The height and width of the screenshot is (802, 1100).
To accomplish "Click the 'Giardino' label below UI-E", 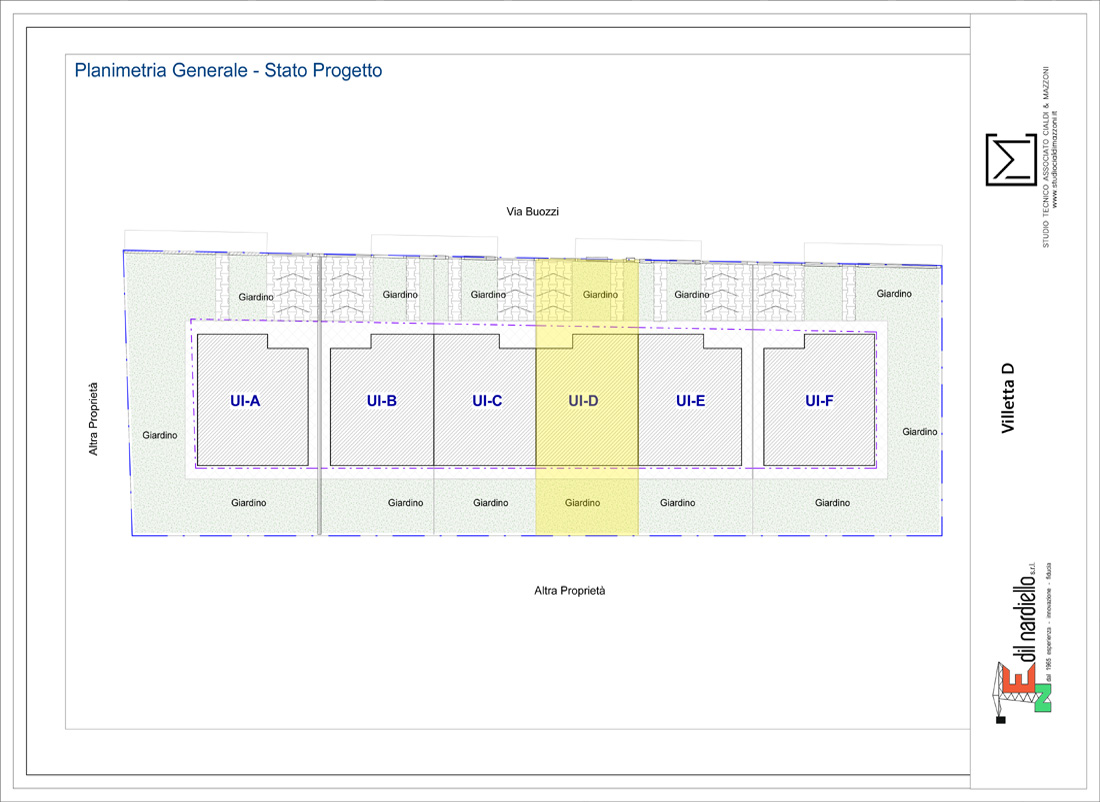I will 678,503.
